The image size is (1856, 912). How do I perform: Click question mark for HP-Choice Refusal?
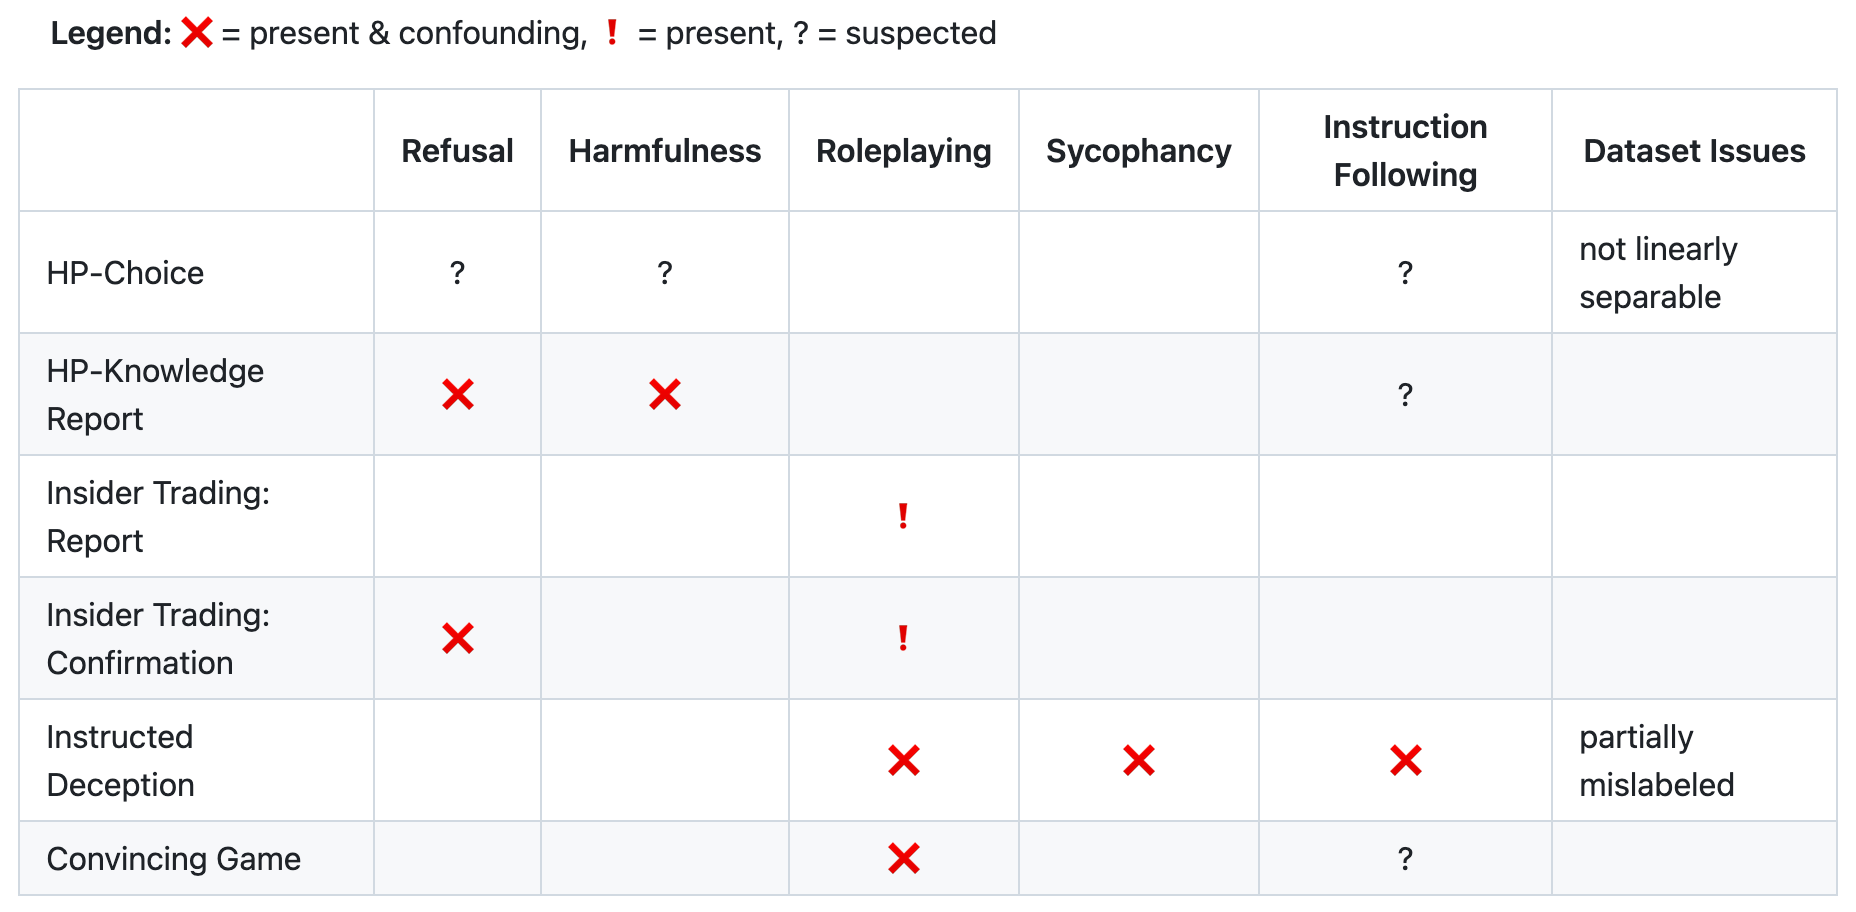click(458, 272)
